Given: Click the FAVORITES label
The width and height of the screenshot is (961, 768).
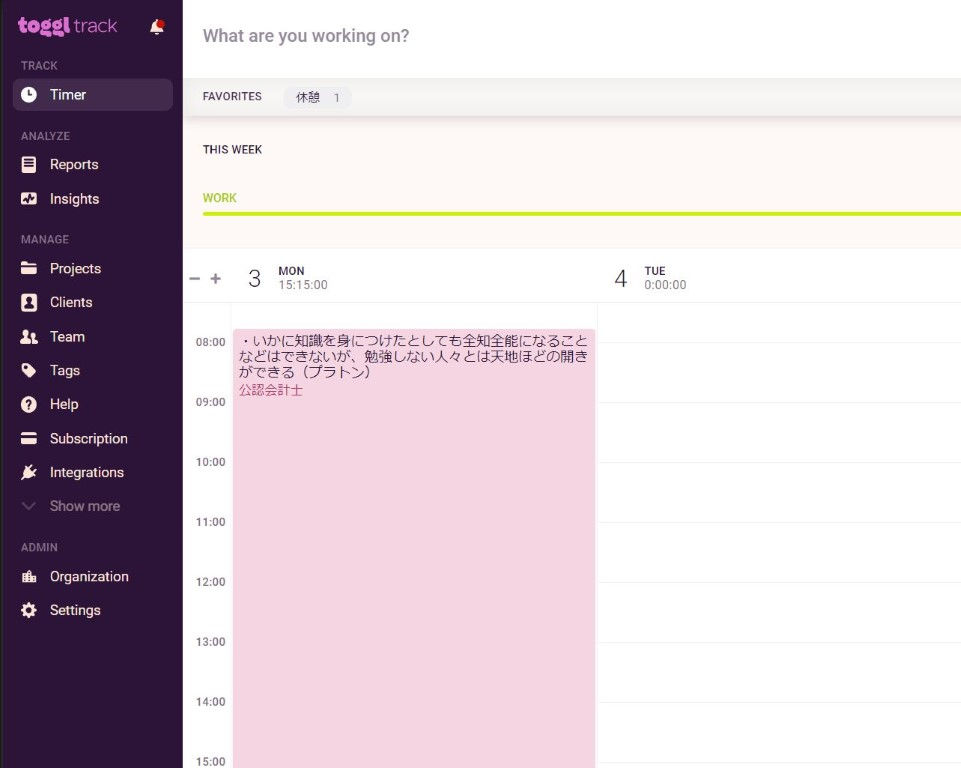Looking at the screenshot, I should pos(232,96).
